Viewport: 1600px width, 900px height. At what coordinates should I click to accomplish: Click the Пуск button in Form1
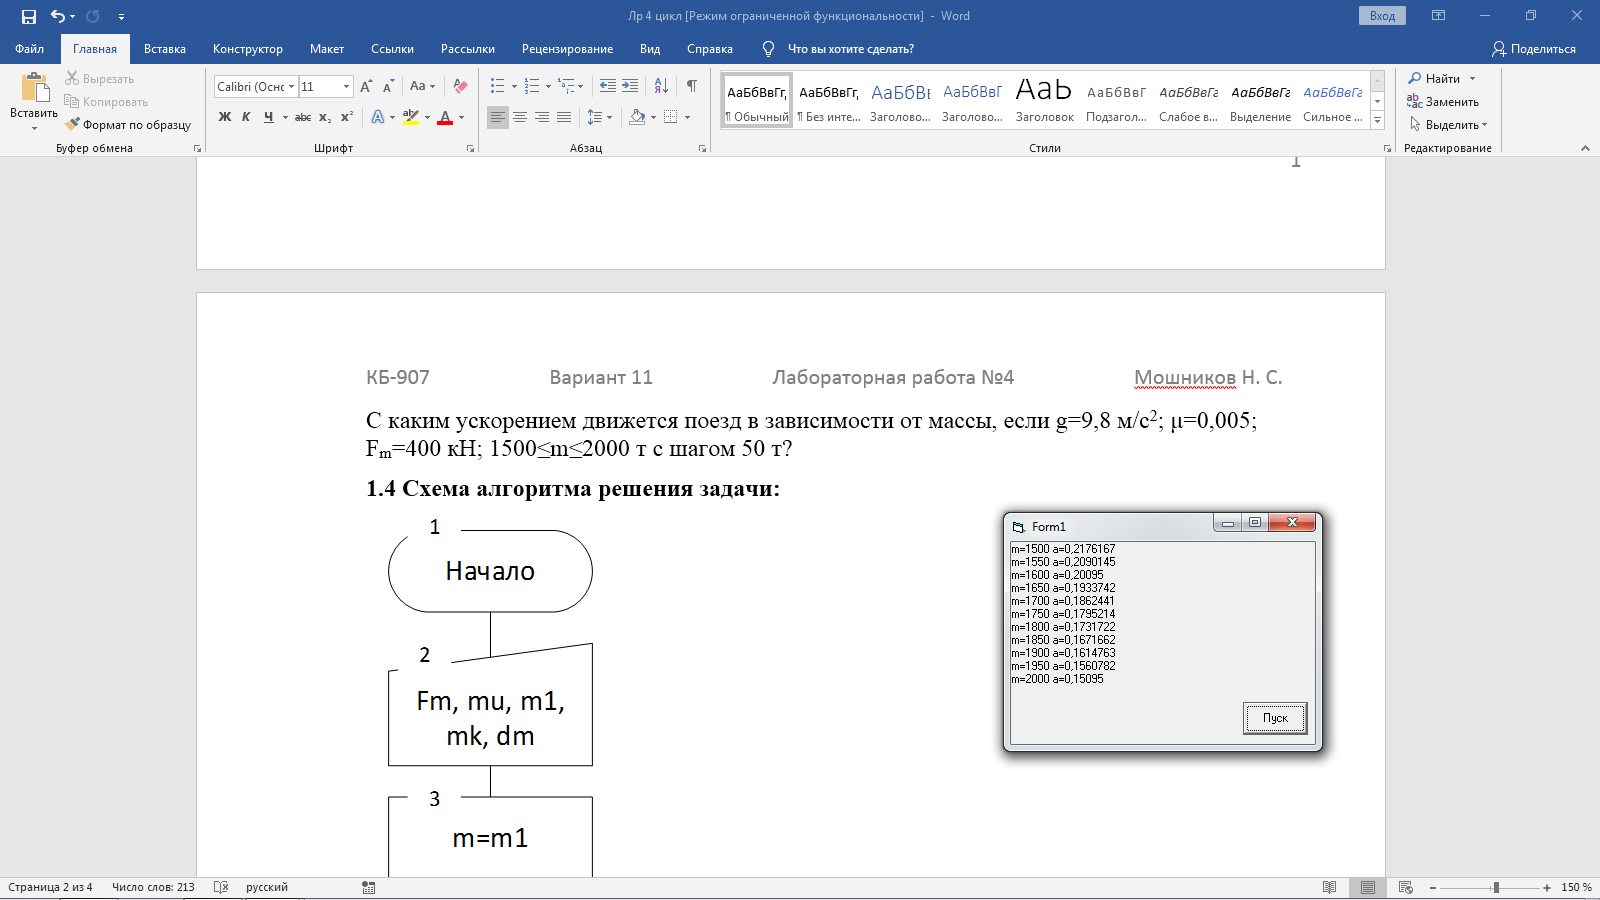[1275, 718]
